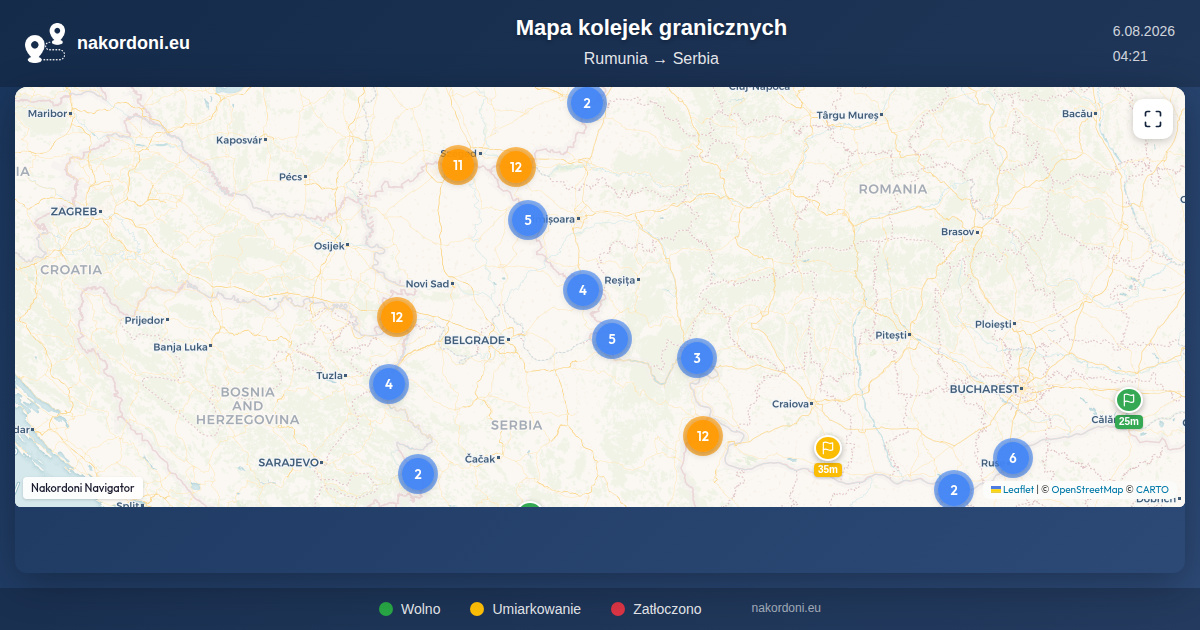Click the nakordoni.eu footer link
The width and height of the screenshot is (1200, 630).
click(x=786, y=608)
